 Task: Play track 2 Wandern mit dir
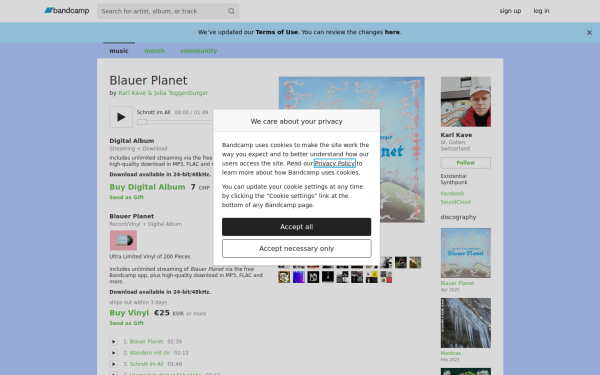pyautogui.click(x=113, y=353)
